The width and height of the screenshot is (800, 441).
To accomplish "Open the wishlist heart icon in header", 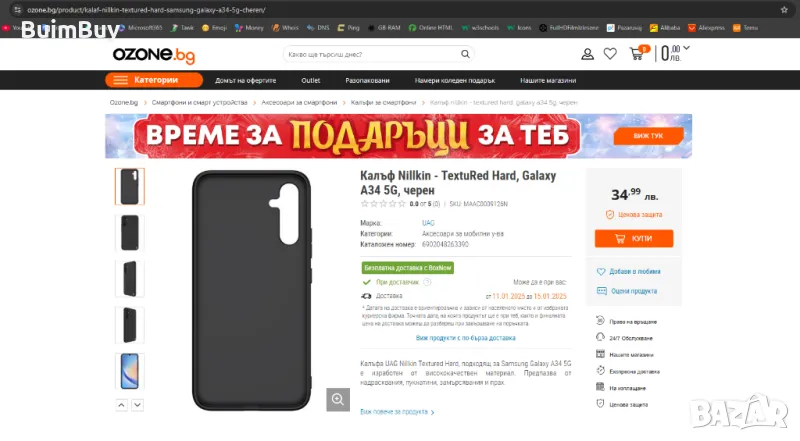I will pos(610,54).
